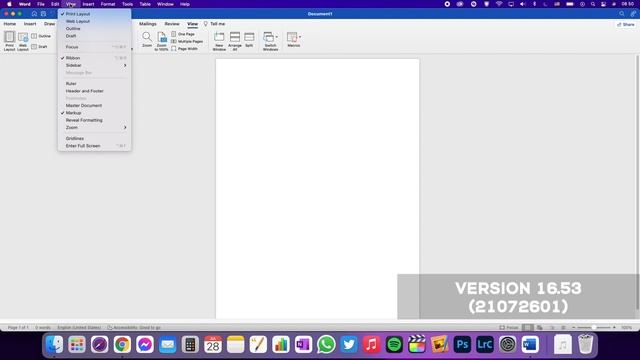Open the Help menu in menu bar
The height and width of the screenshot is (360, 640).
click(x=184, y=4)
